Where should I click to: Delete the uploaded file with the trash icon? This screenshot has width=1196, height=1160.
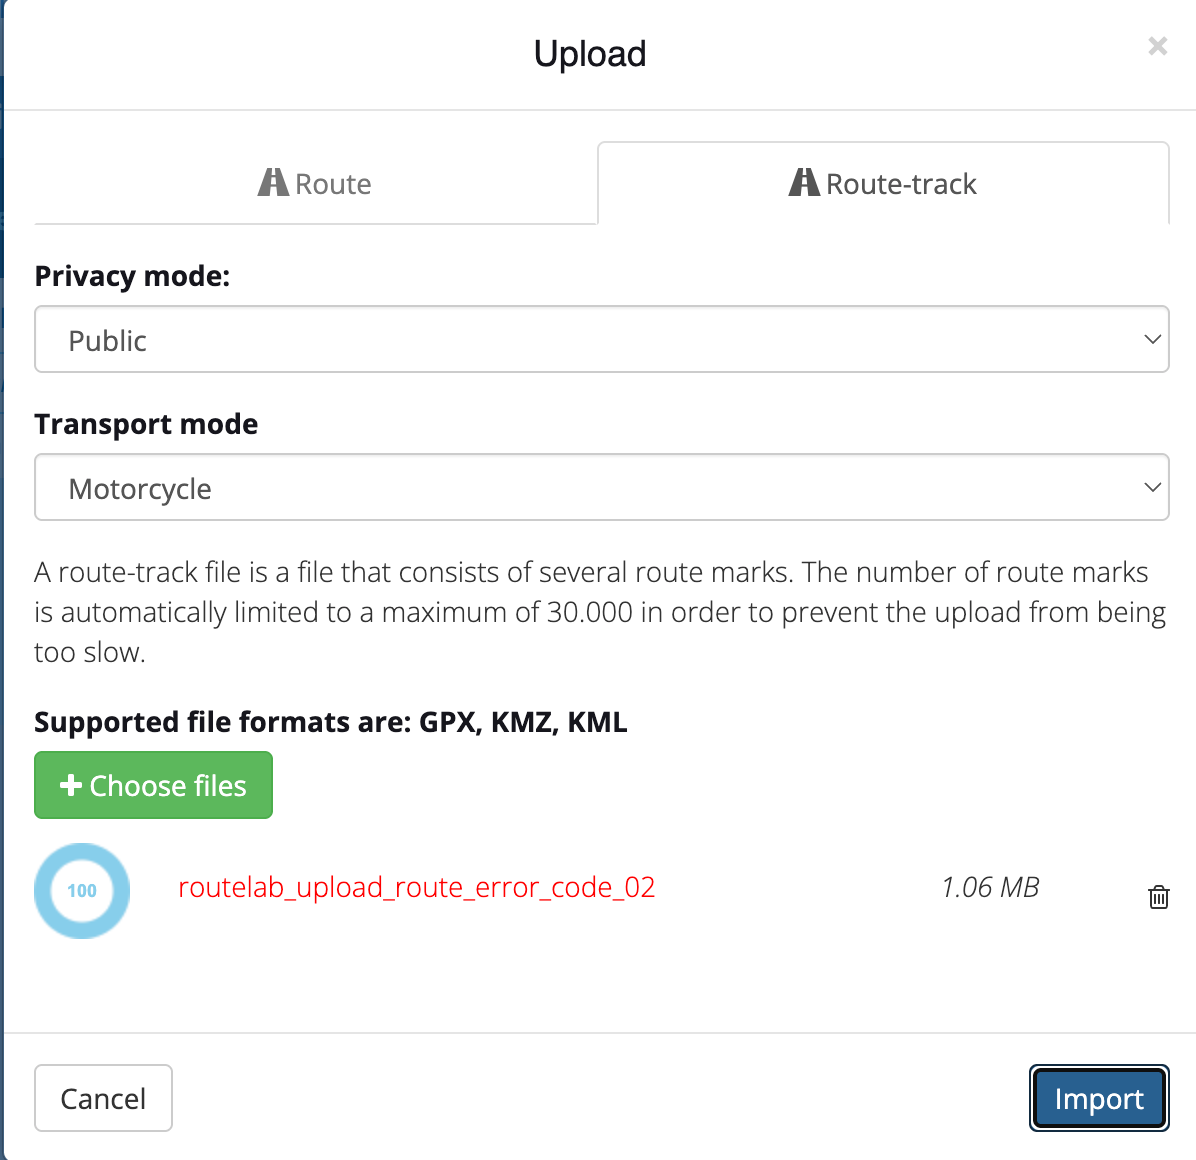click(x=1158, y=897)
